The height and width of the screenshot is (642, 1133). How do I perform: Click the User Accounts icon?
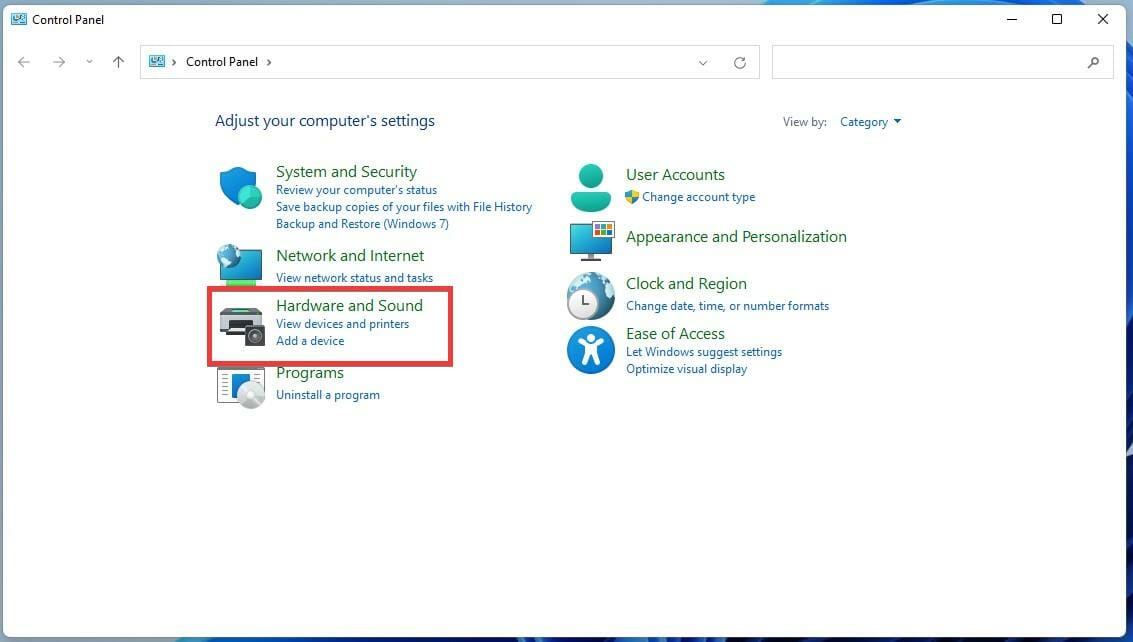[590, 185]
